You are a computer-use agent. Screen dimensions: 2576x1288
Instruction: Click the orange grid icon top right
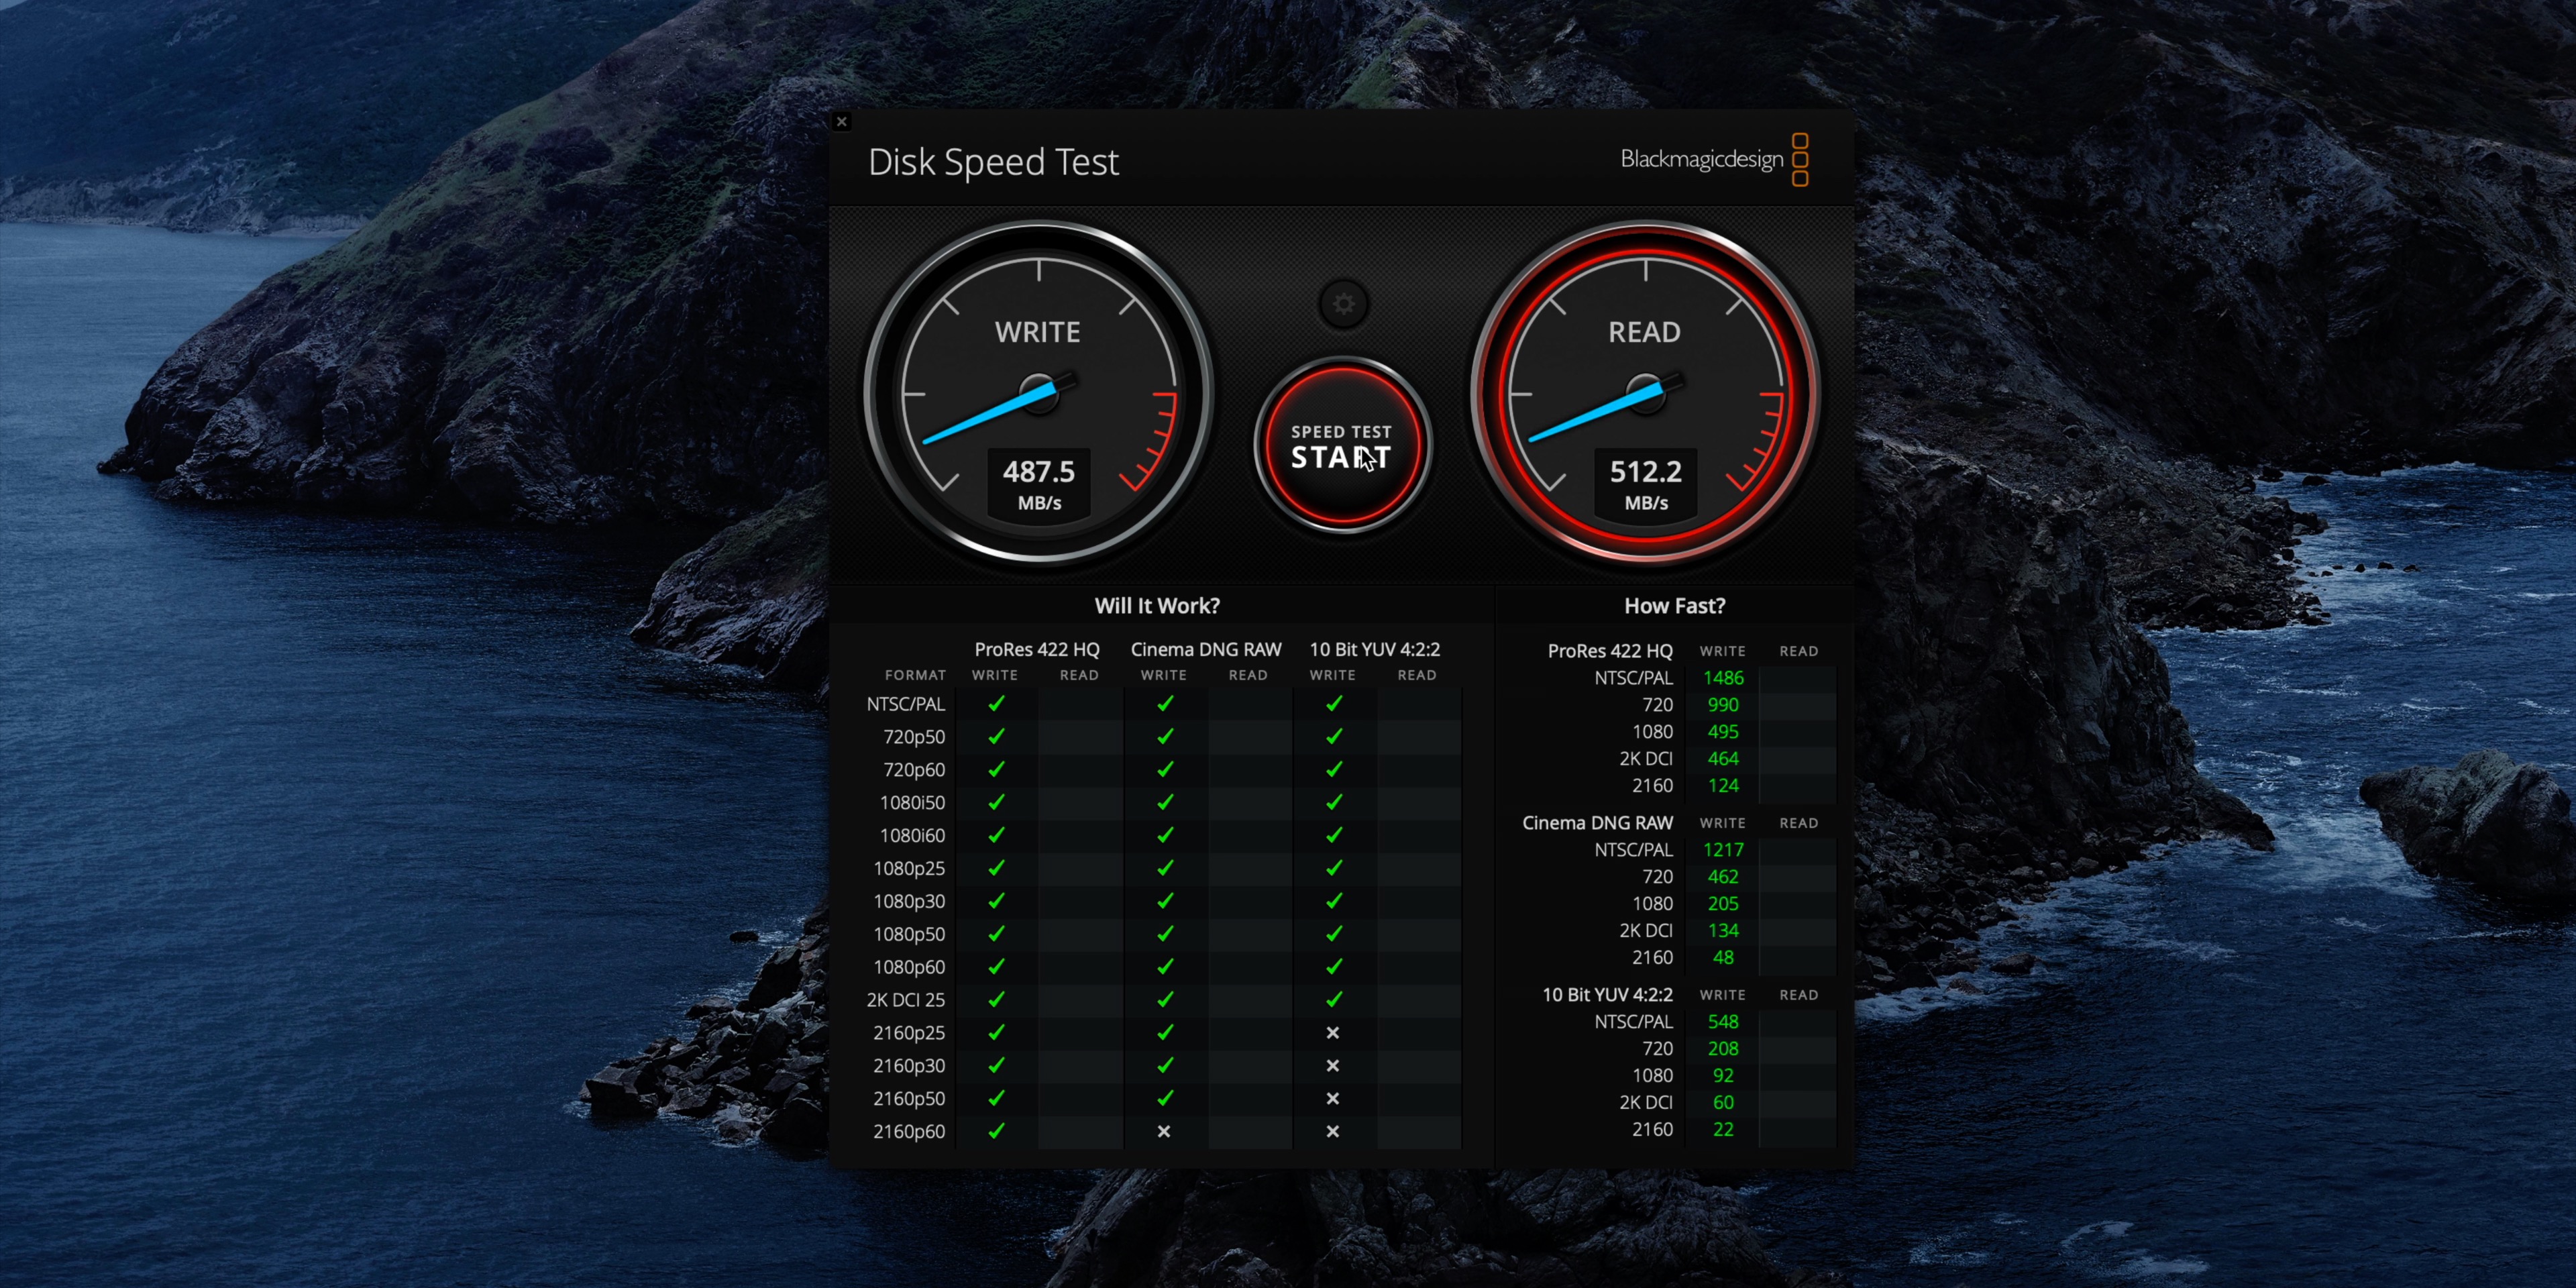(x=1809, y=160)
